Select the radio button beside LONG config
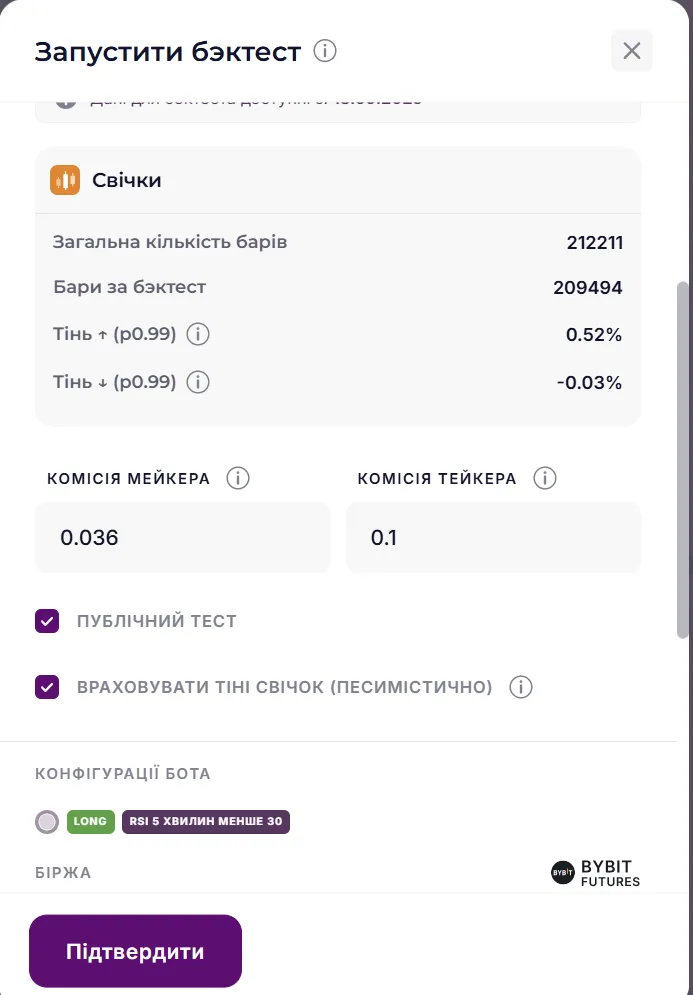 pyautogui.click(x=46, y=821)
